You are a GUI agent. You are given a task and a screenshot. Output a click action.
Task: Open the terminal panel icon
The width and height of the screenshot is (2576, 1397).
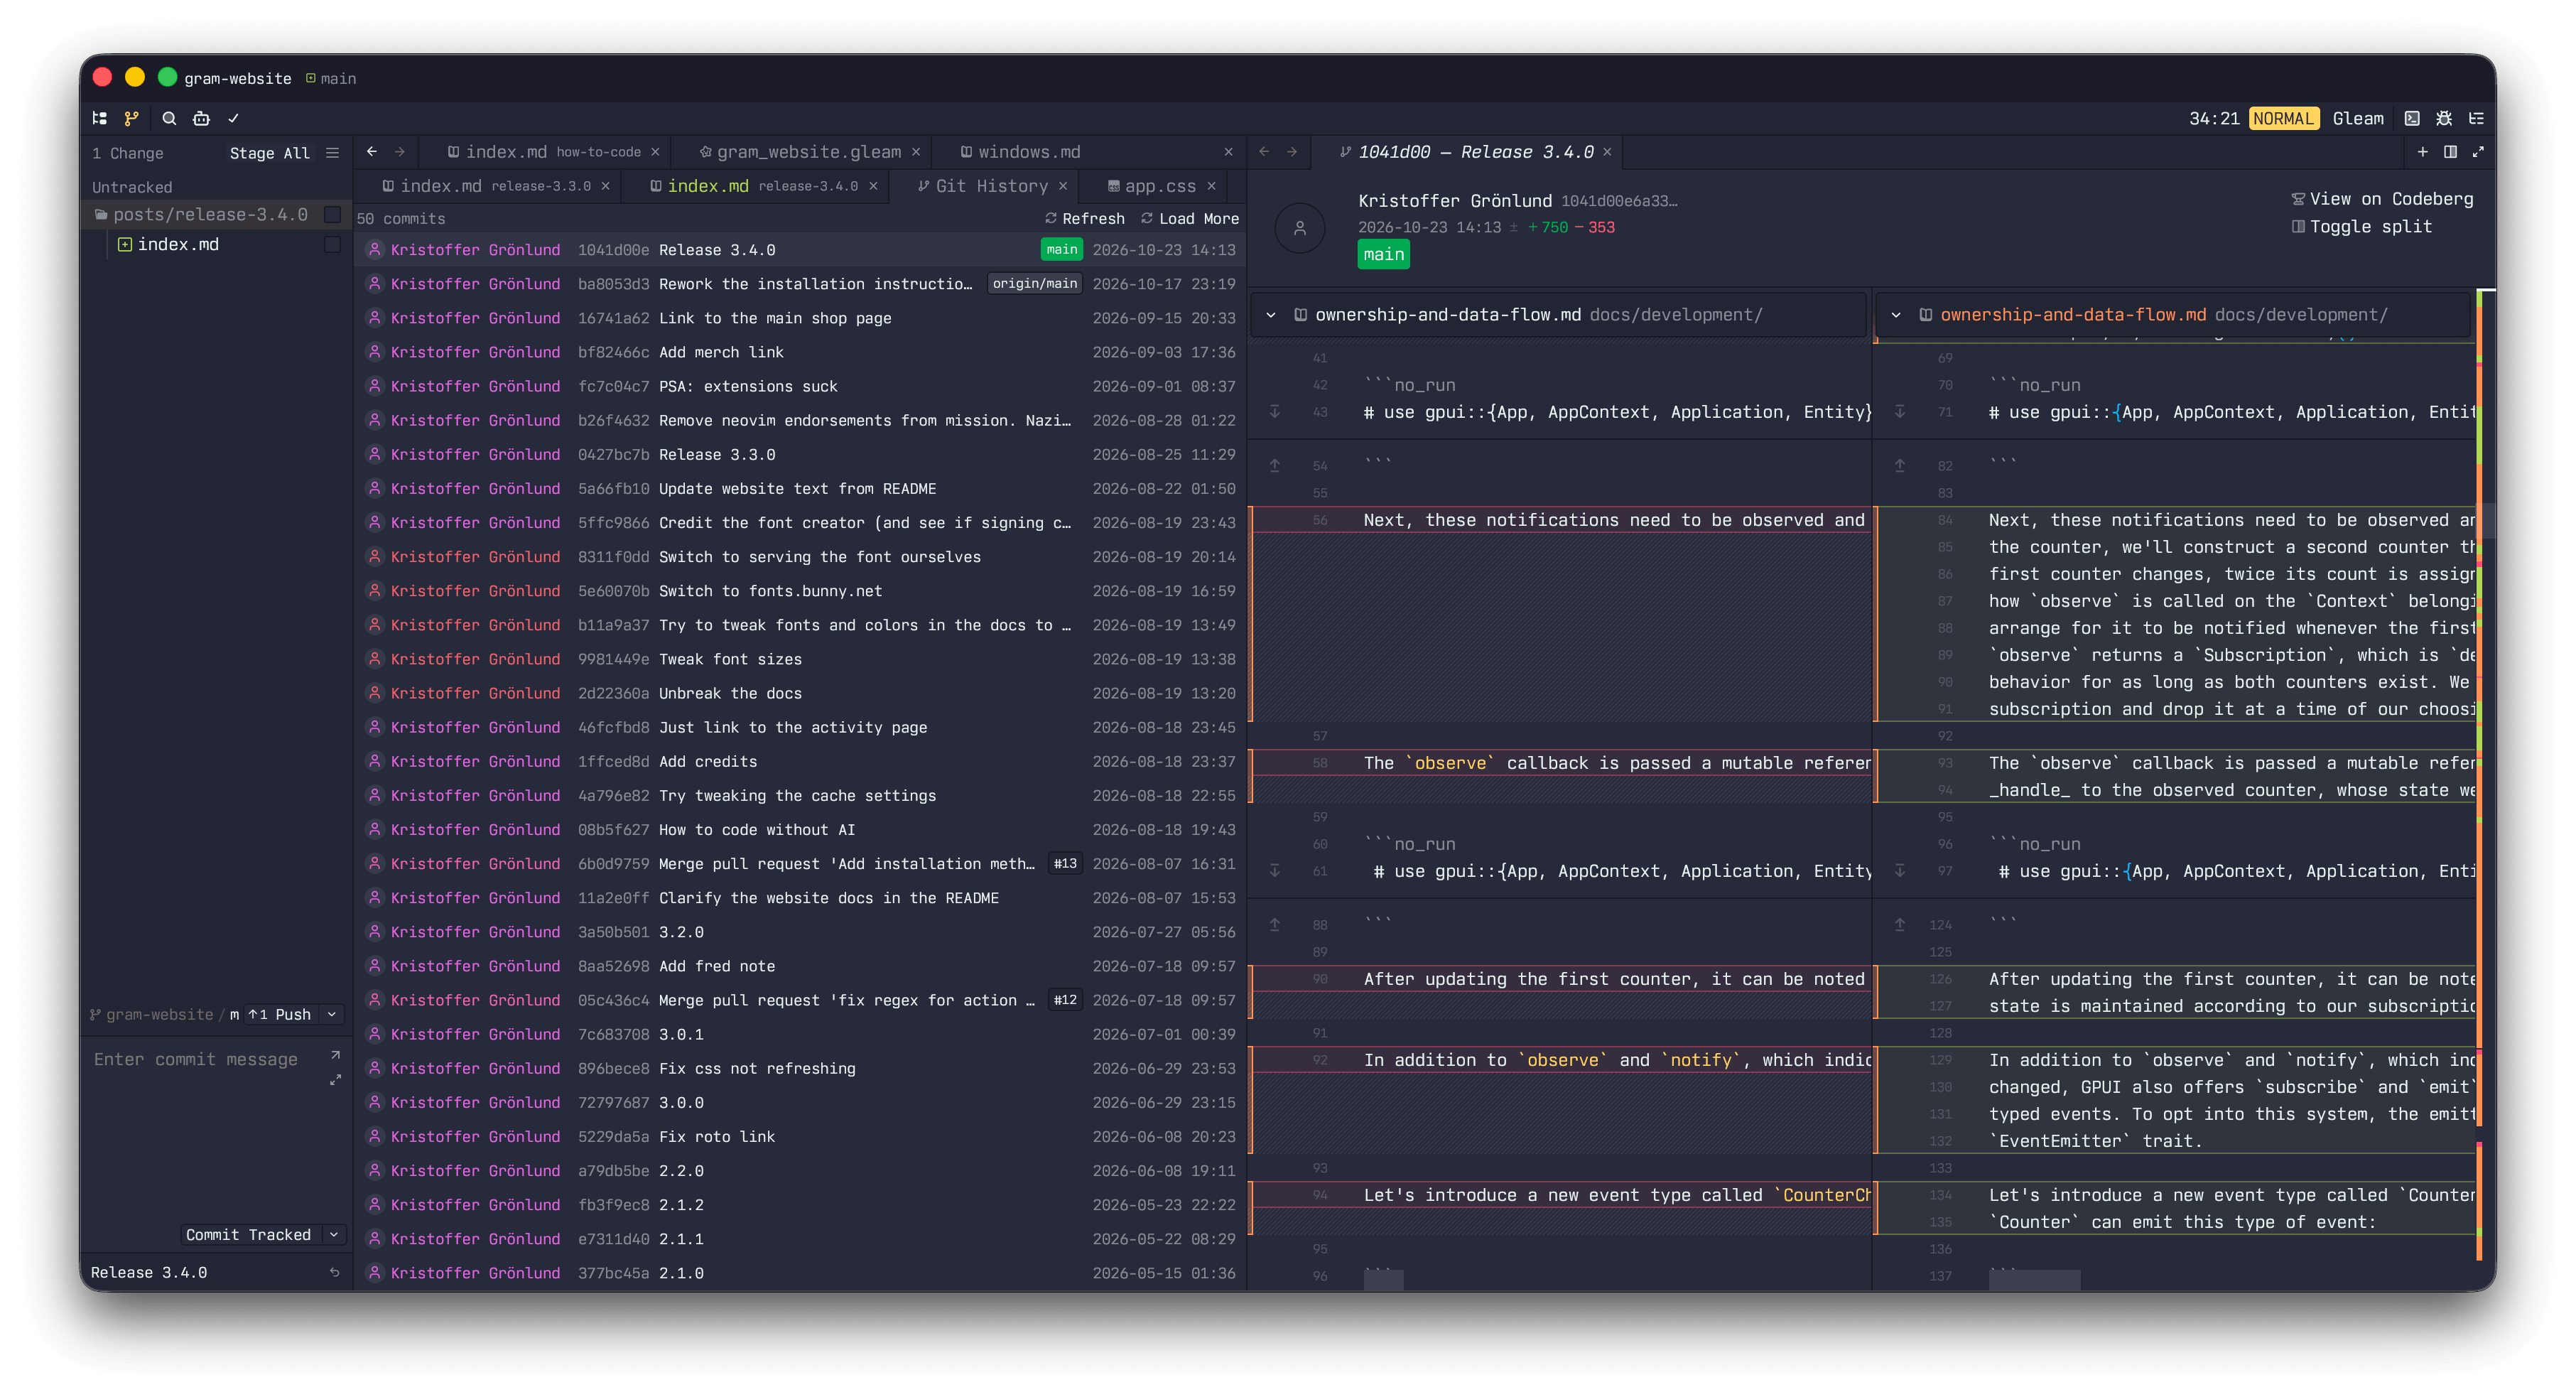coord(2412,118)
